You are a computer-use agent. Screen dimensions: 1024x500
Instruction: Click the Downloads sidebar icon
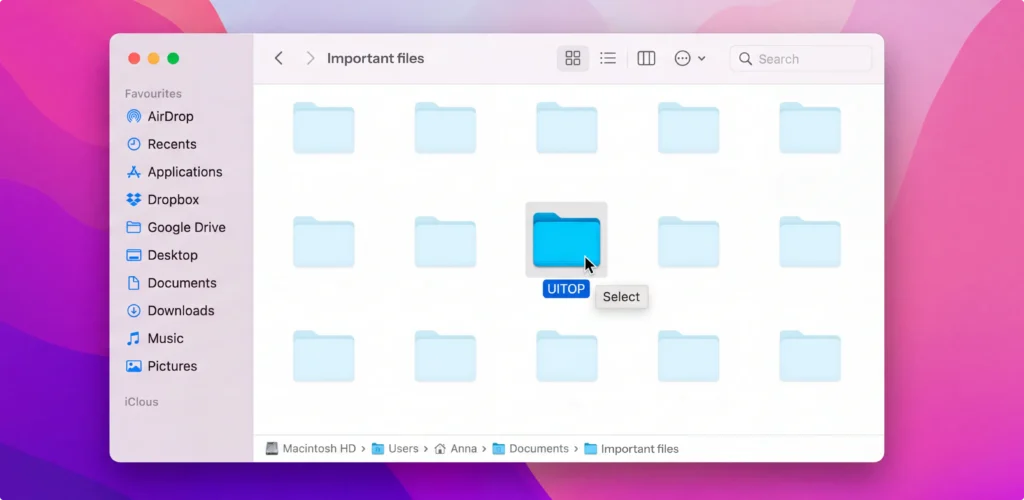134,311
